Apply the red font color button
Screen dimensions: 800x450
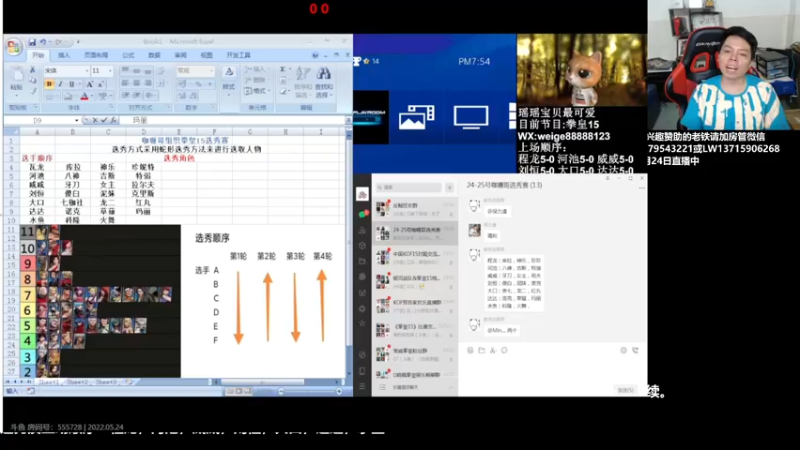(x=84, y=96)
